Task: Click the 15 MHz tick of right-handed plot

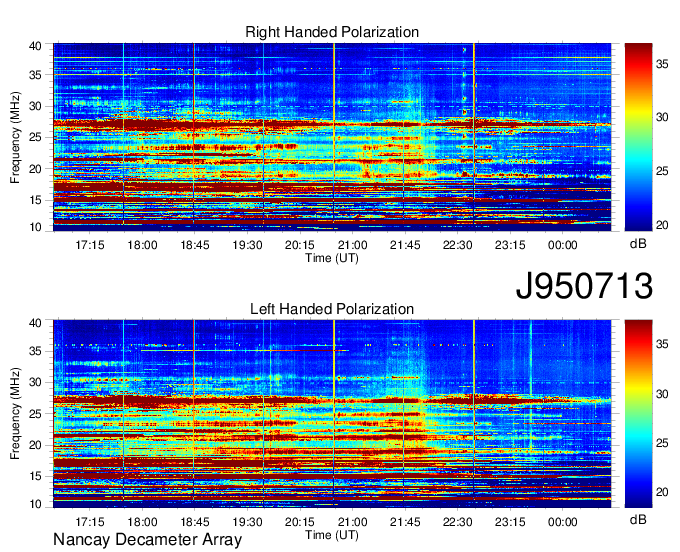Action: [36, 200]
